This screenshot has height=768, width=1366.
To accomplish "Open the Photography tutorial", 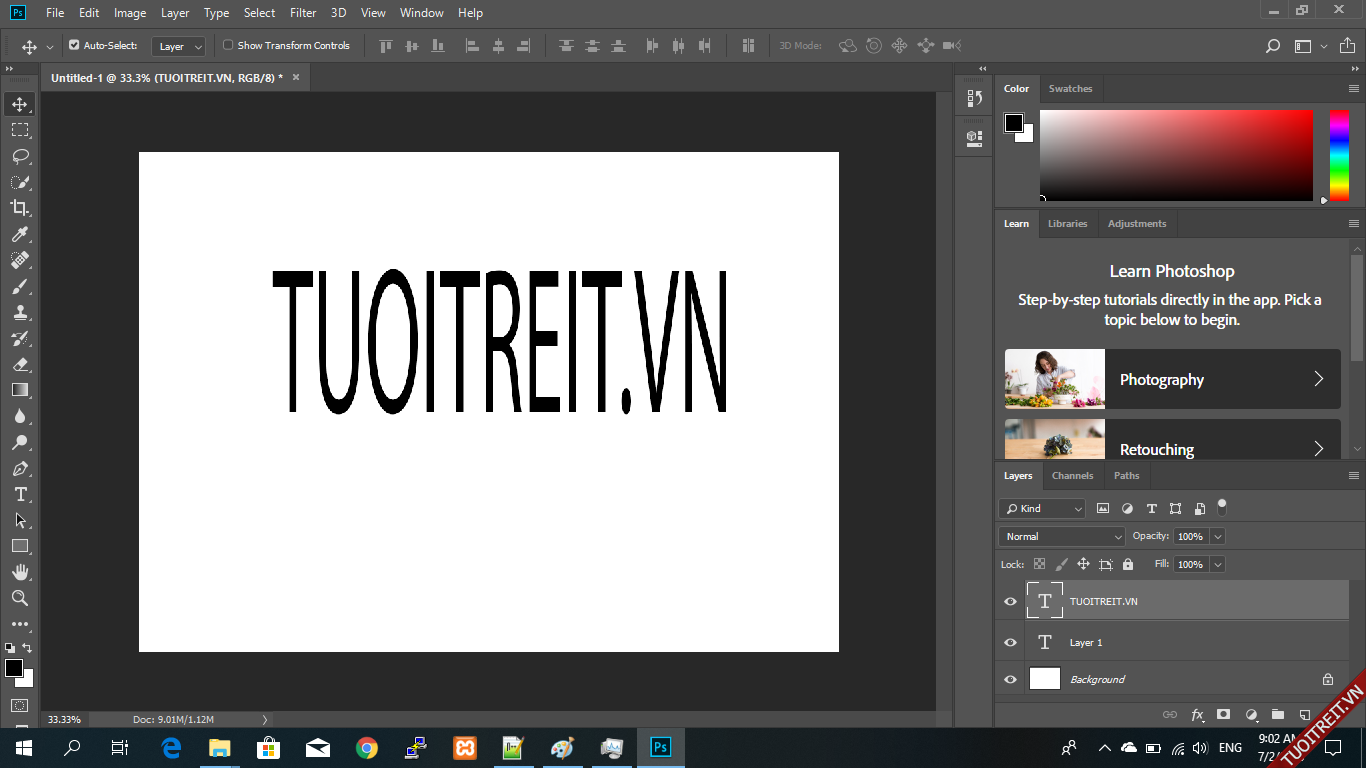I will point(1172,379).
